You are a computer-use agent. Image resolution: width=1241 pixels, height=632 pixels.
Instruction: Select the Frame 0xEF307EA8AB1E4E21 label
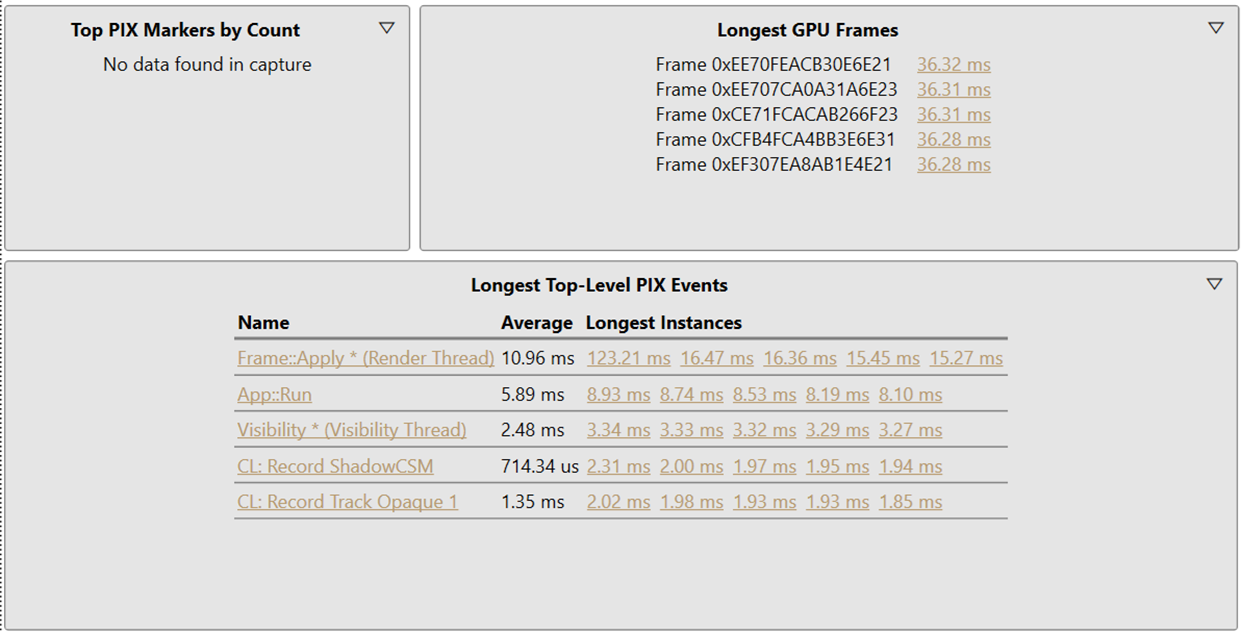click(x=775, y=165)
